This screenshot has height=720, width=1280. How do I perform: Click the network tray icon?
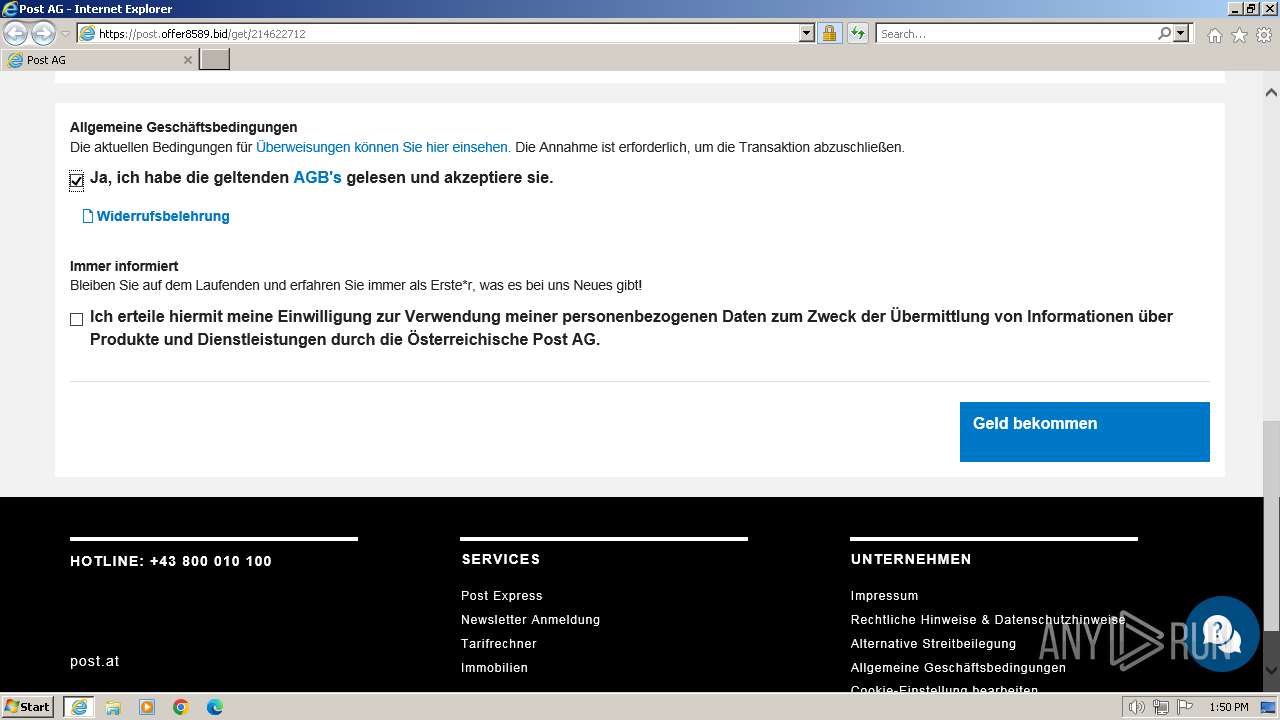click(x=1161, y=707)
